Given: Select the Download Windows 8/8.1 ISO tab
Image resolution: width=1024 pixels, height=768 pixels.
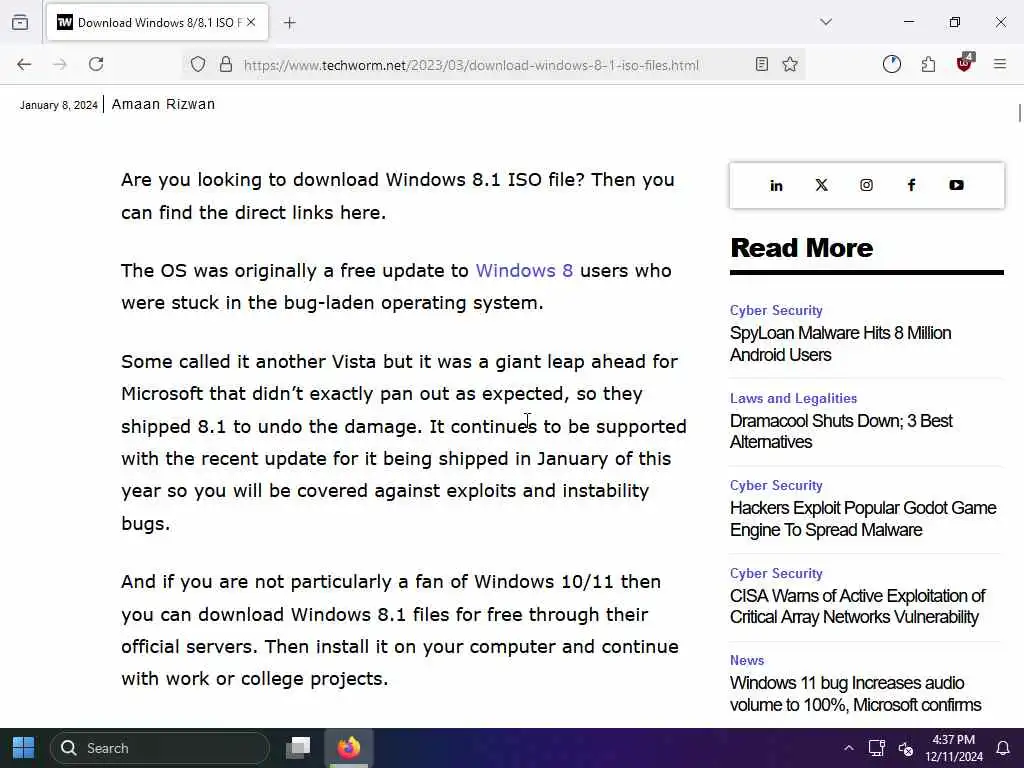Looking at the screenshot, I should click(x=157, y=23).
